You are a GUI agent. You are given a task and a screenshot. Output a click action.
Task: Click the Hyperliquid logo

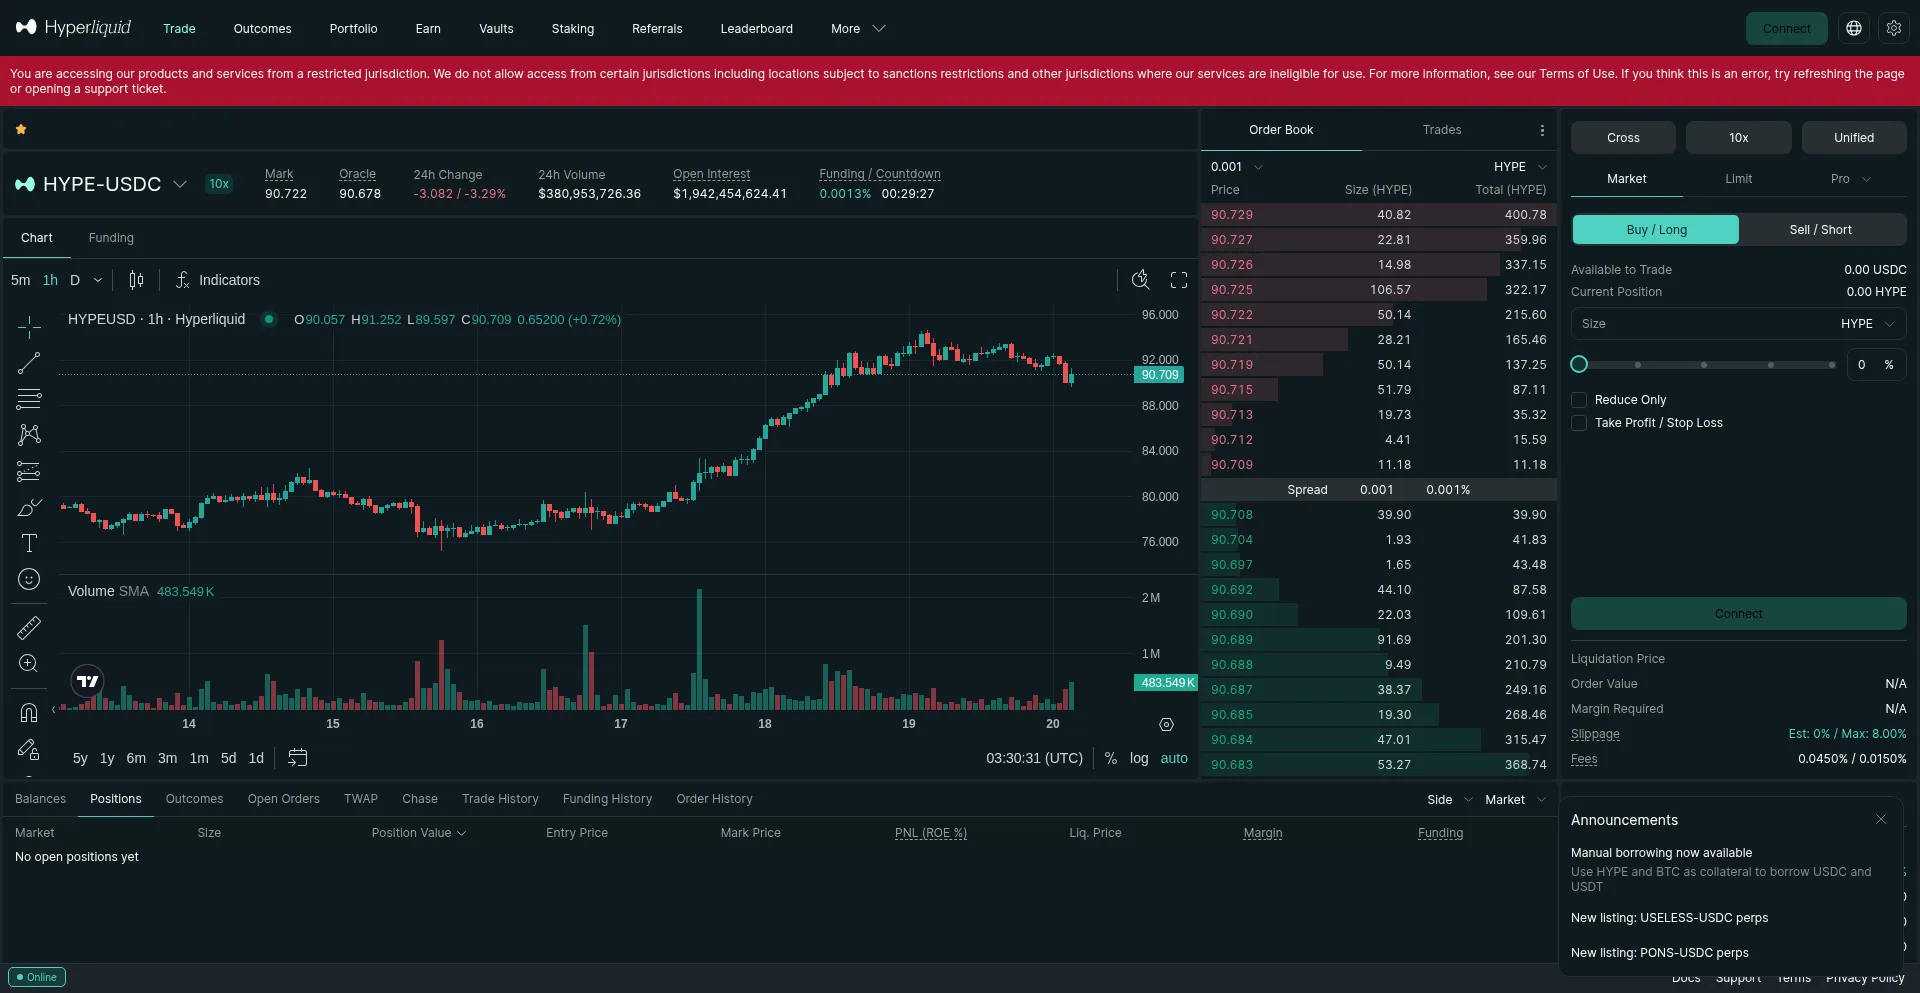point(73,28)
